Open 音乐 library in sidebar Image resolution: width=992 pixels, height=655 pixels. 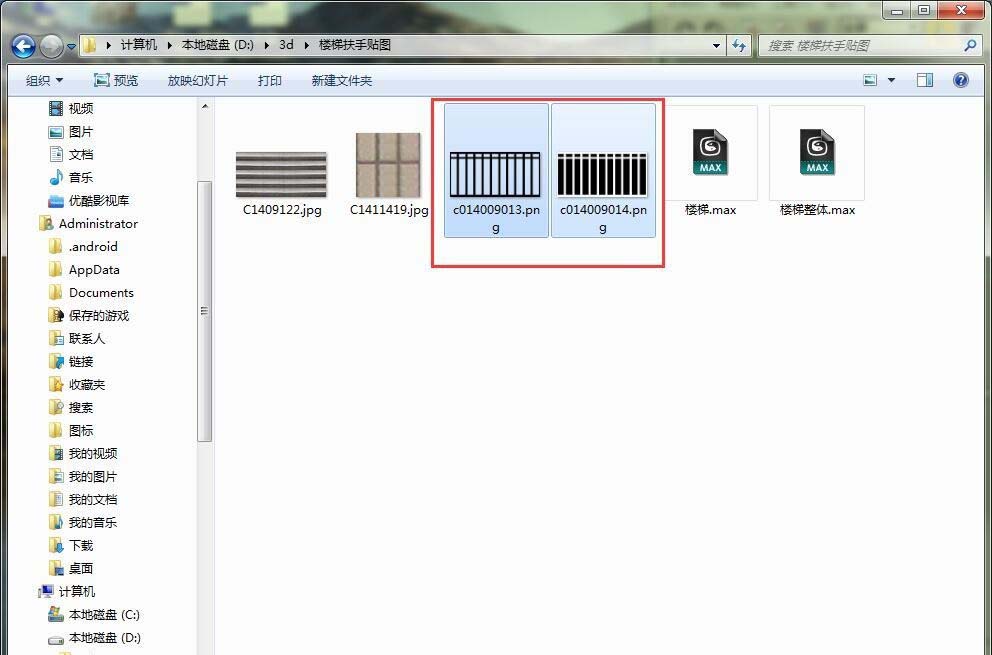click(x=71, y=177)
